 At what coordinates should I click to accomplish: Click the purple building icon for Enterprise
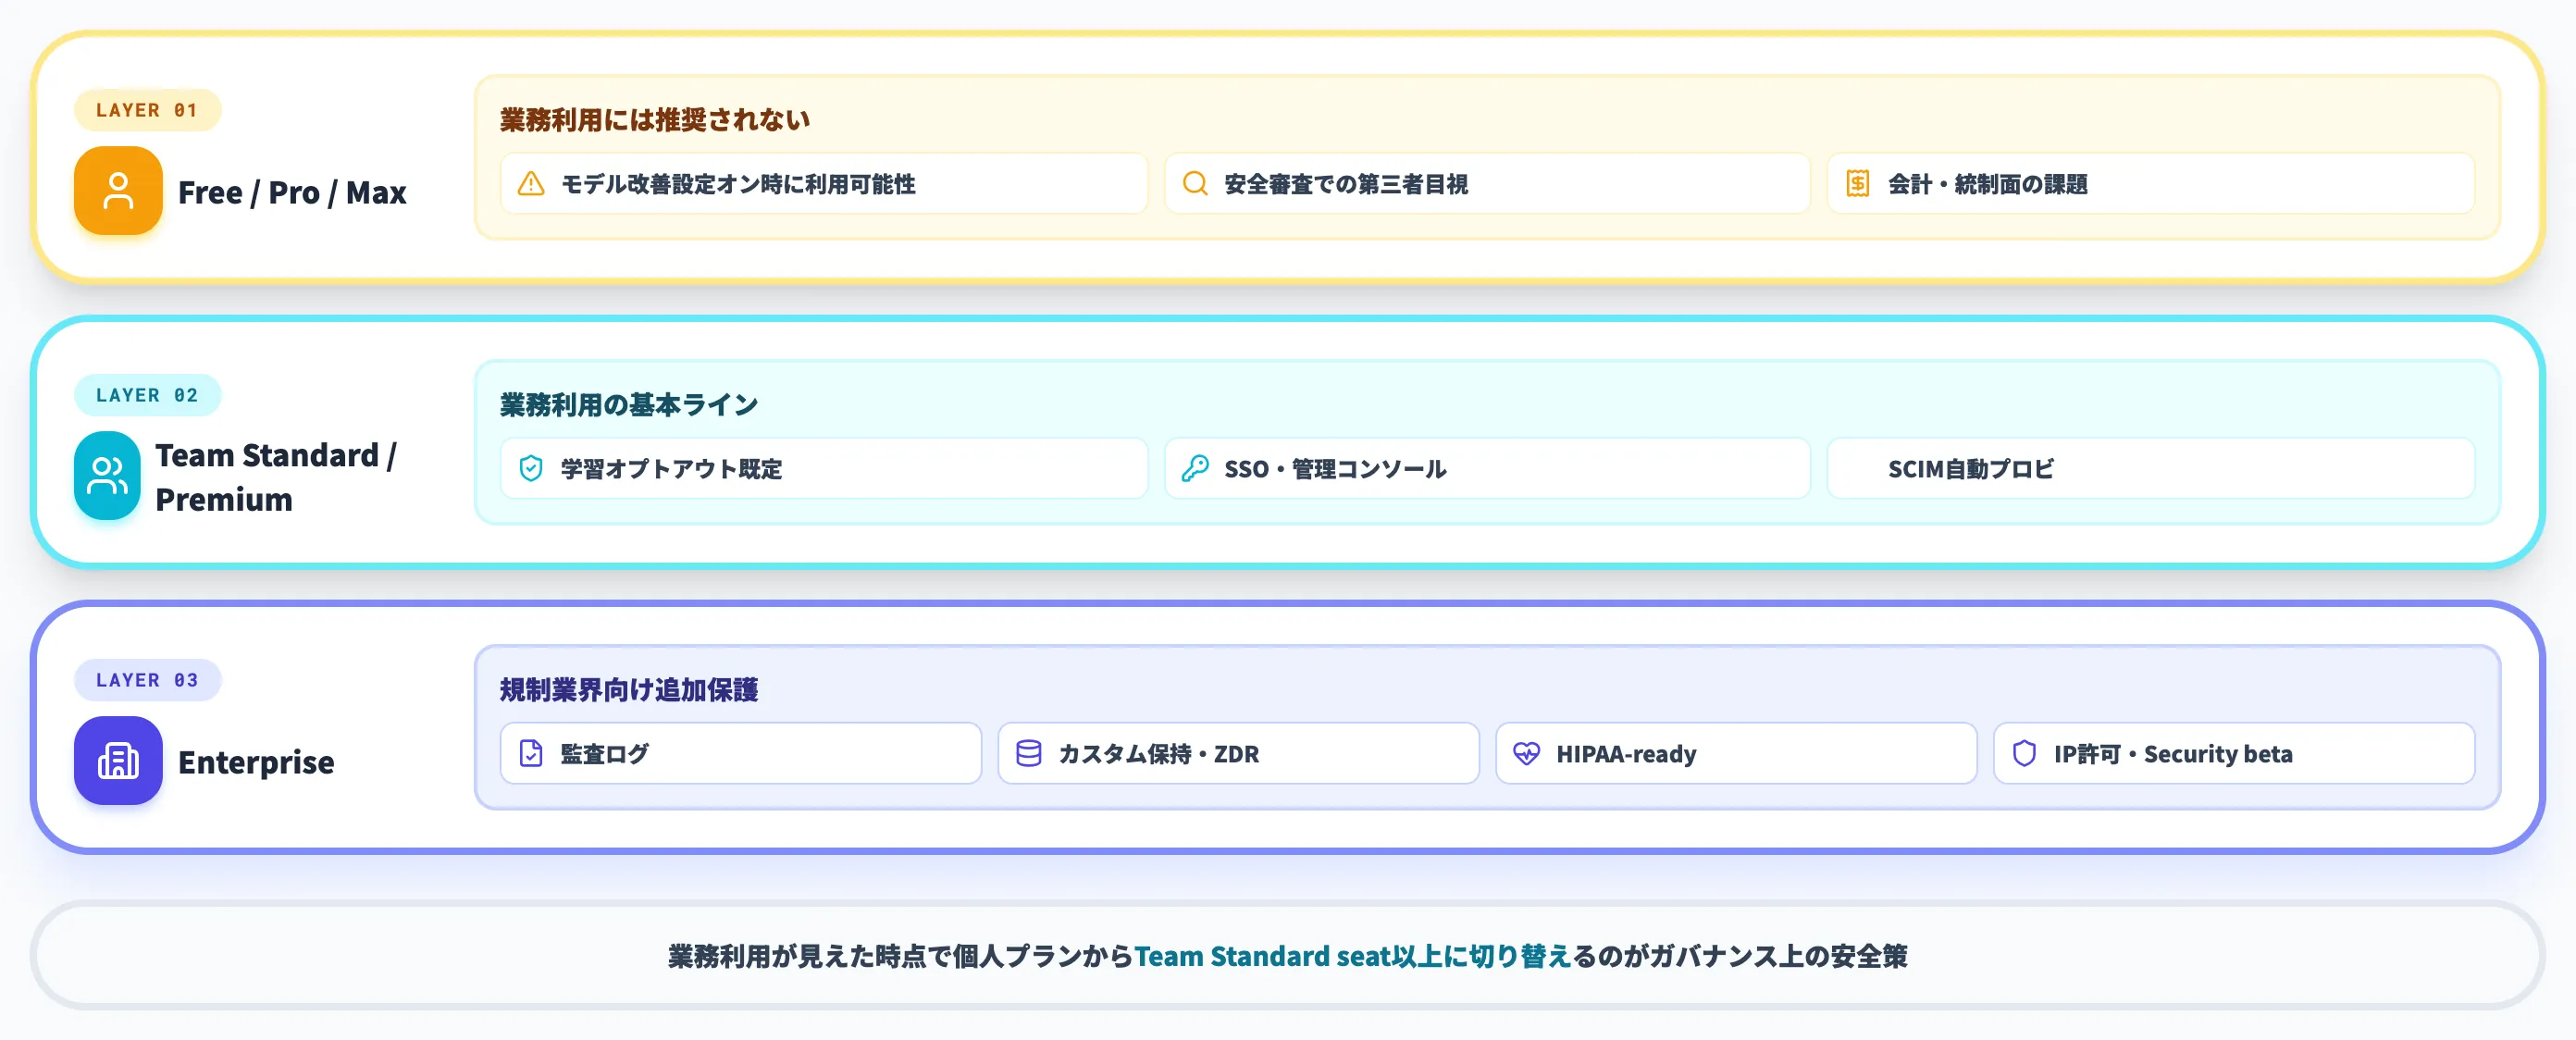coord(118,760)
